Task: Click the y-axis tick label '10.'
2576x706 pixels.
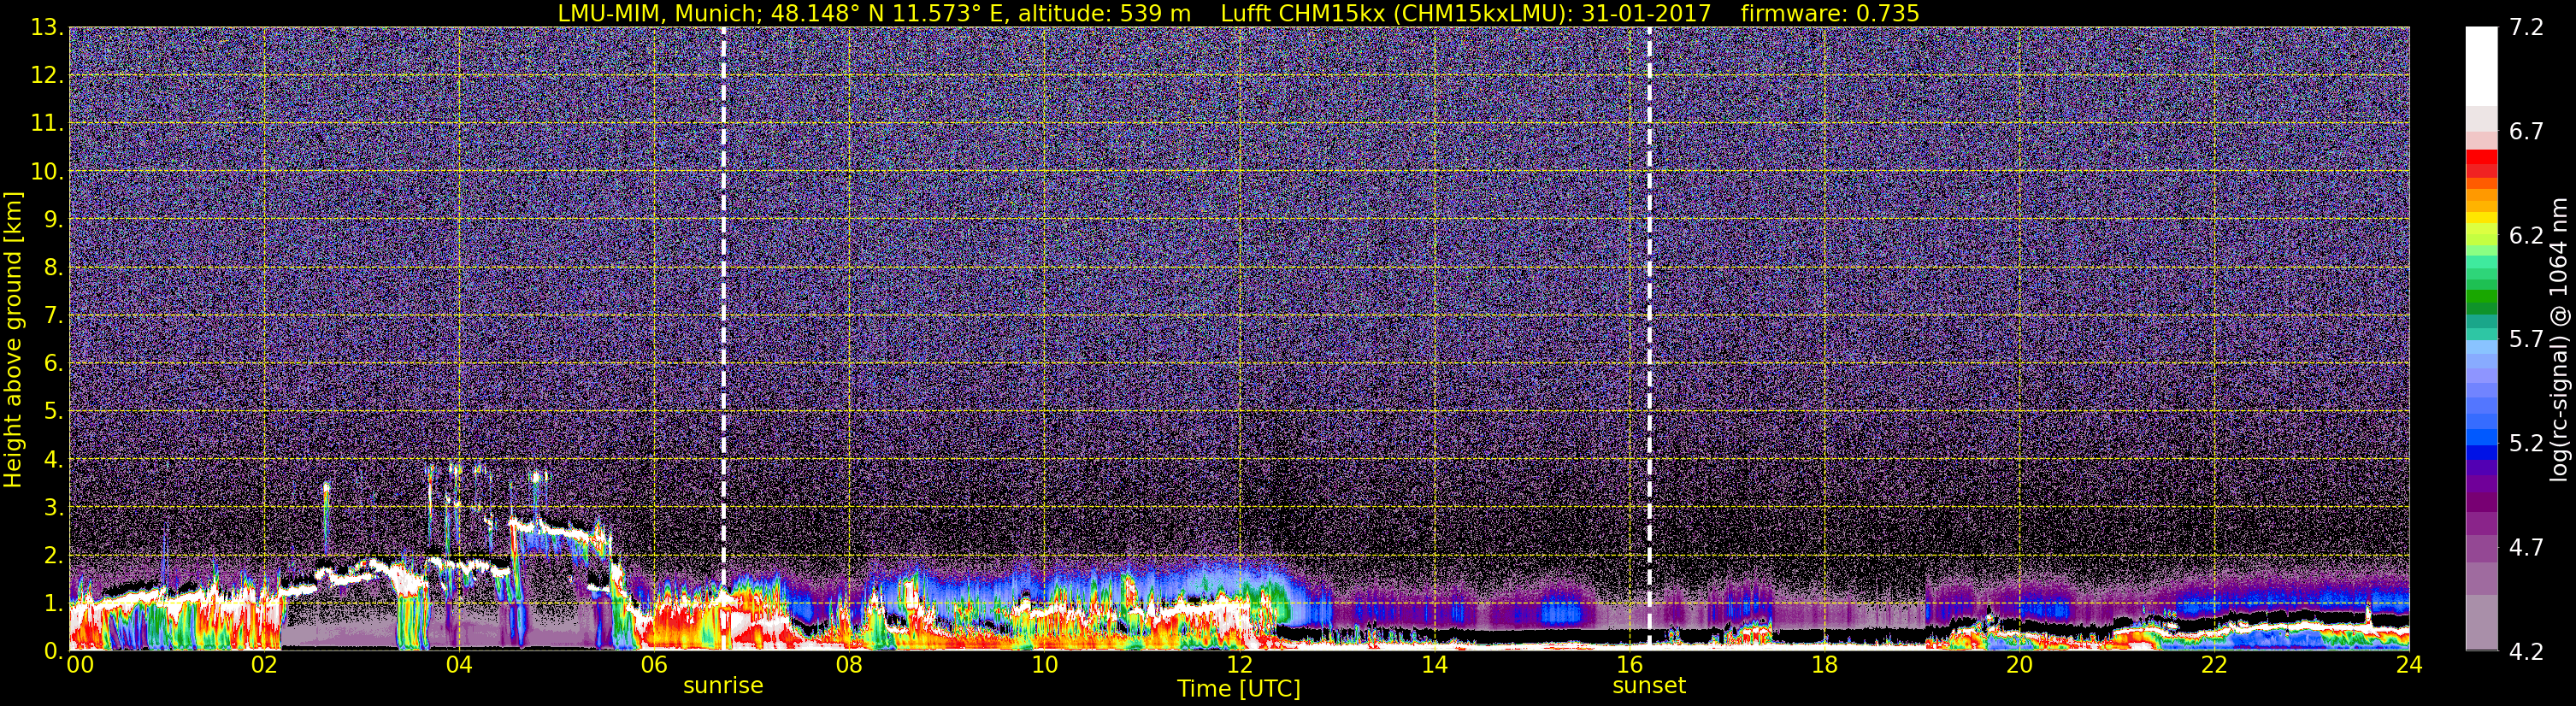Action: point(47,171)
